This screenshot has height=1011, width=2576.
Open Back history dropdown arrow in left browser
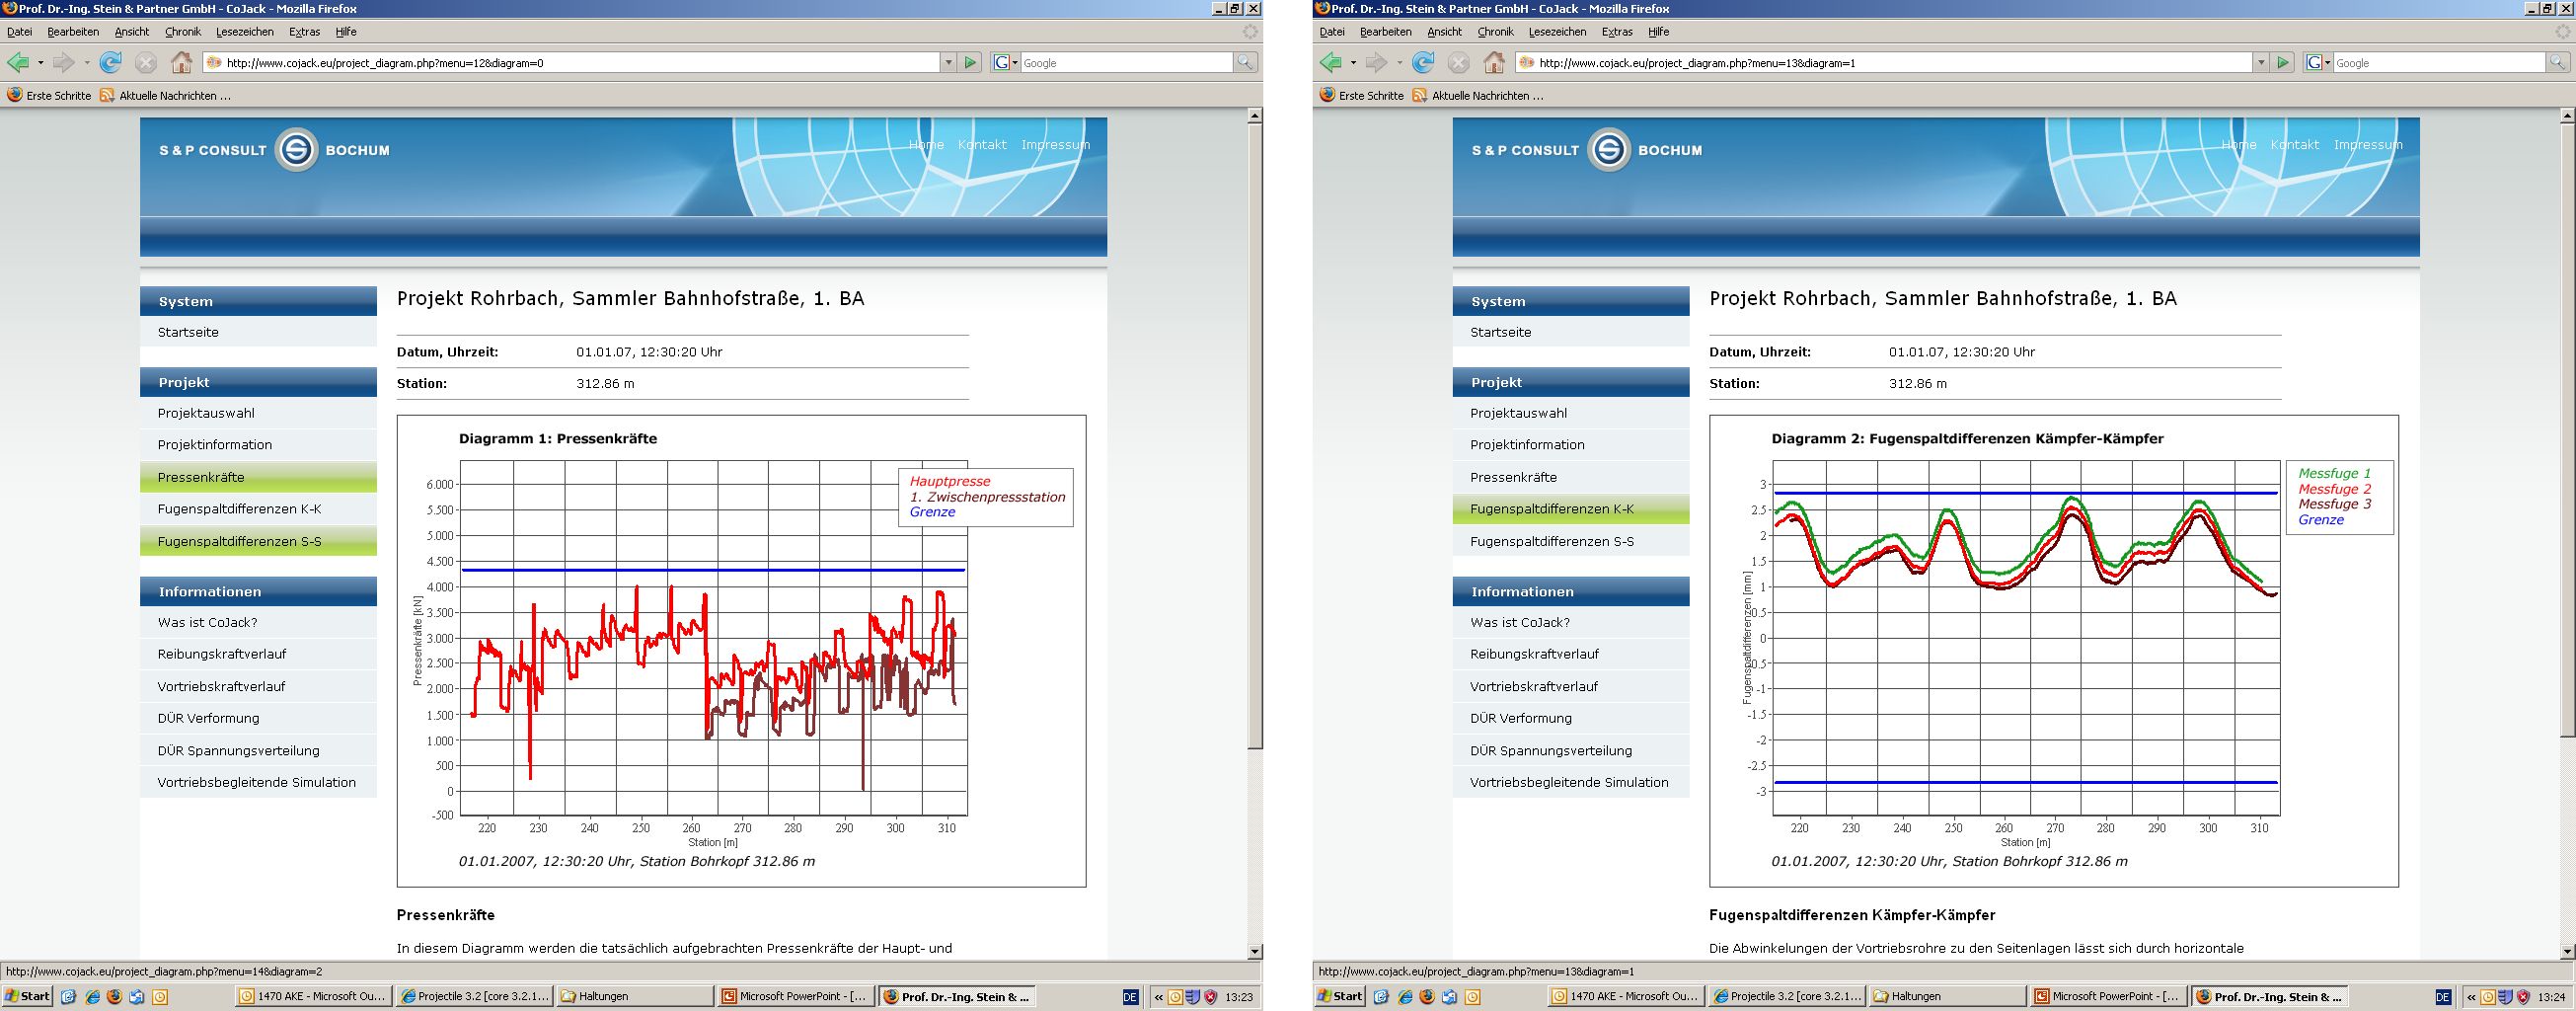pyautogui.click(x=41, y=63)
